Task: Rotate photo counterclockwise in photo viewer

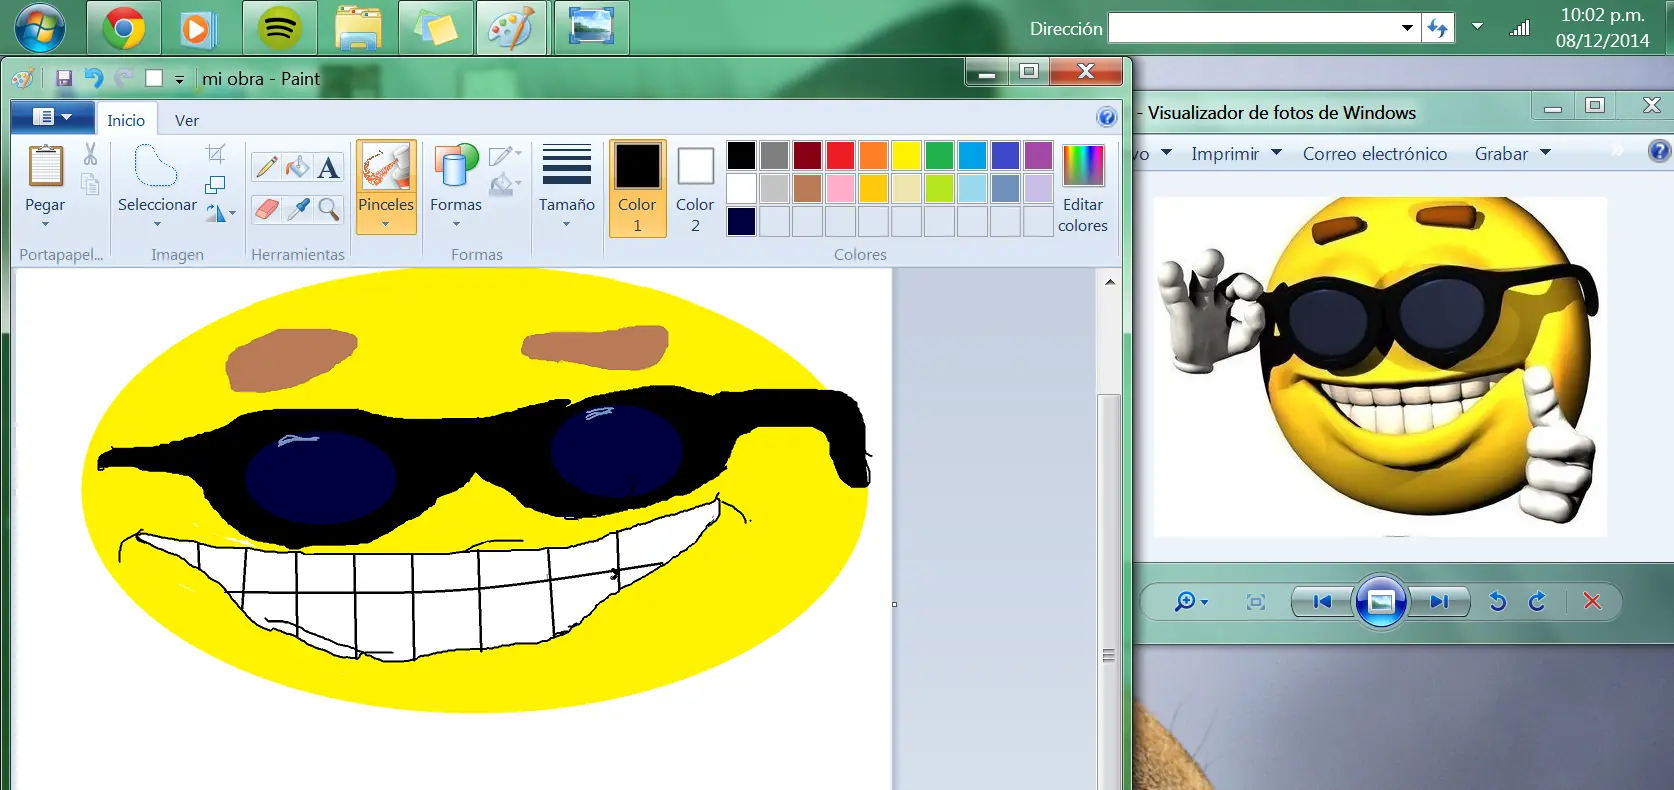Action: coord(1497,601)
